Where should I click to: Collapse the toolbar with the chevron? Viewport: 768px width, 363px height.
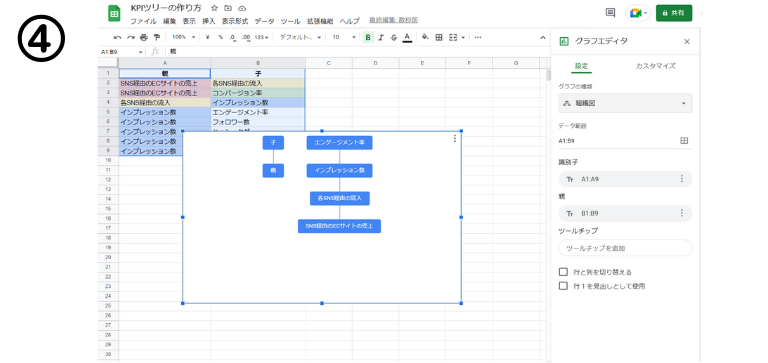coord(543,37)
